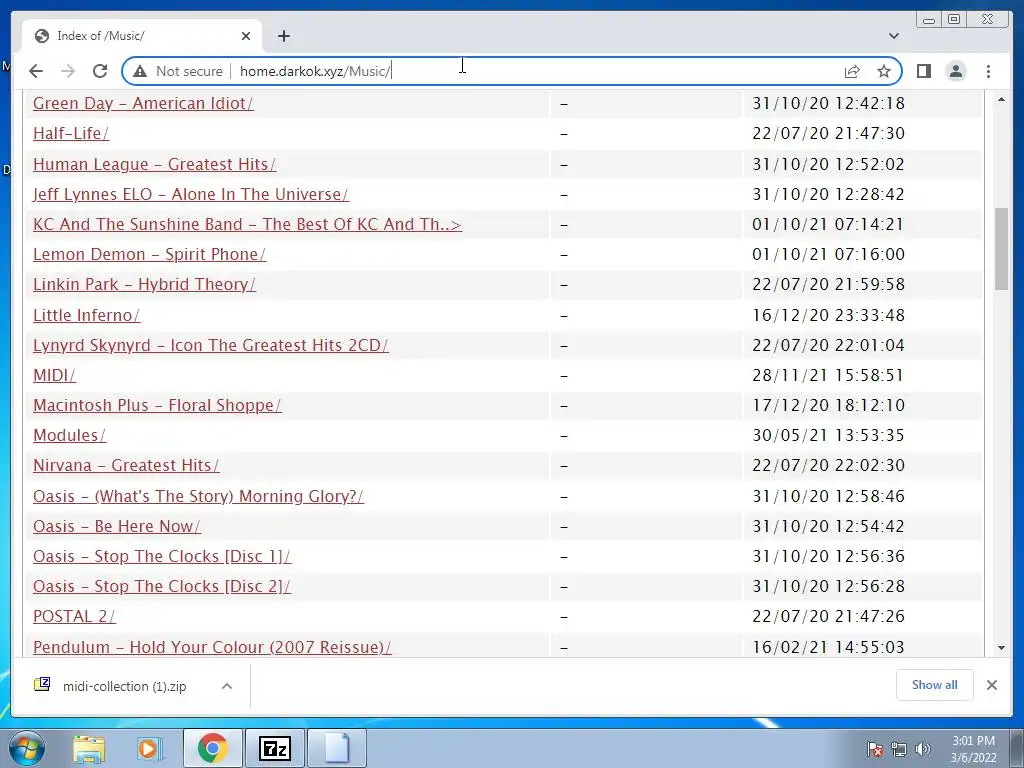Screen dimensions: 1024x768
Task: Click the scroll down arrow
Action: [x=1001, y=648]
